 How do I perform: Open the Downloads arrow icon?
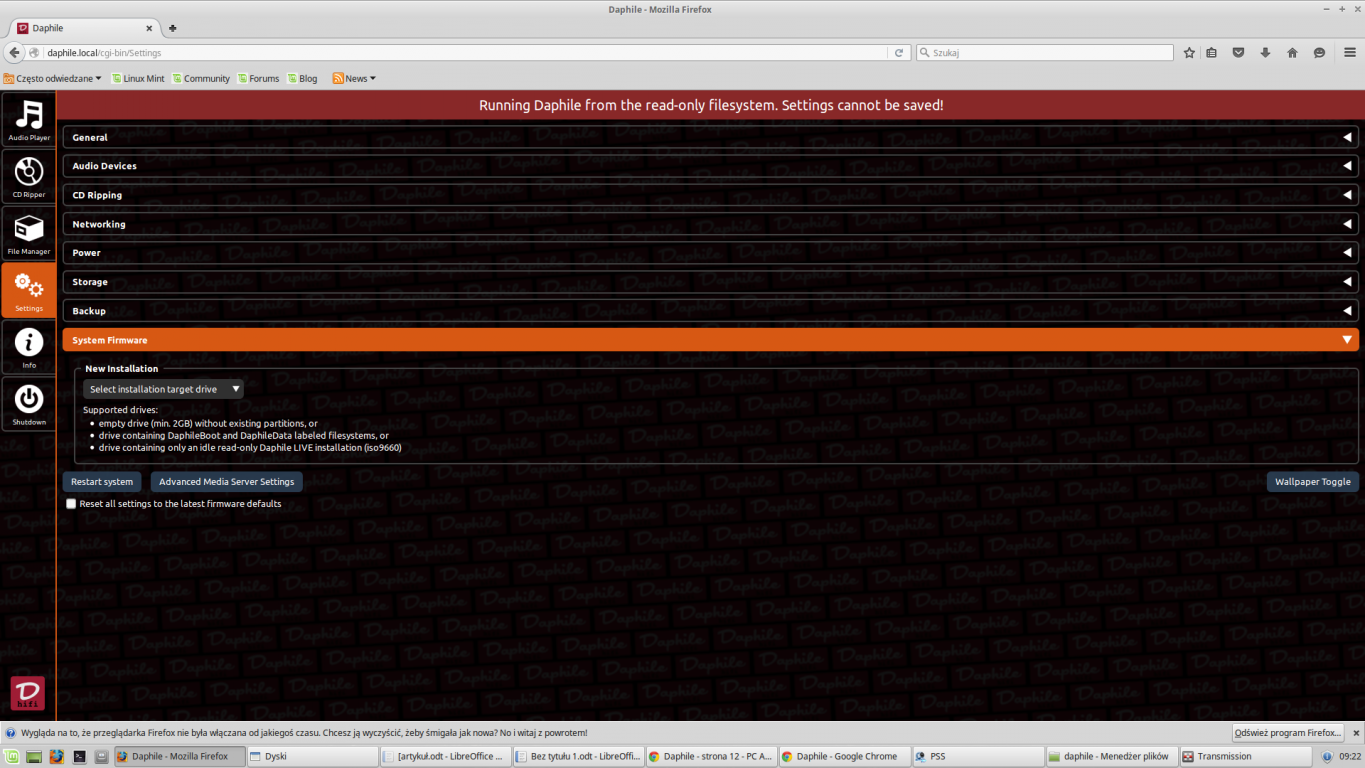pyautogui.click(x=1265, y=53)
